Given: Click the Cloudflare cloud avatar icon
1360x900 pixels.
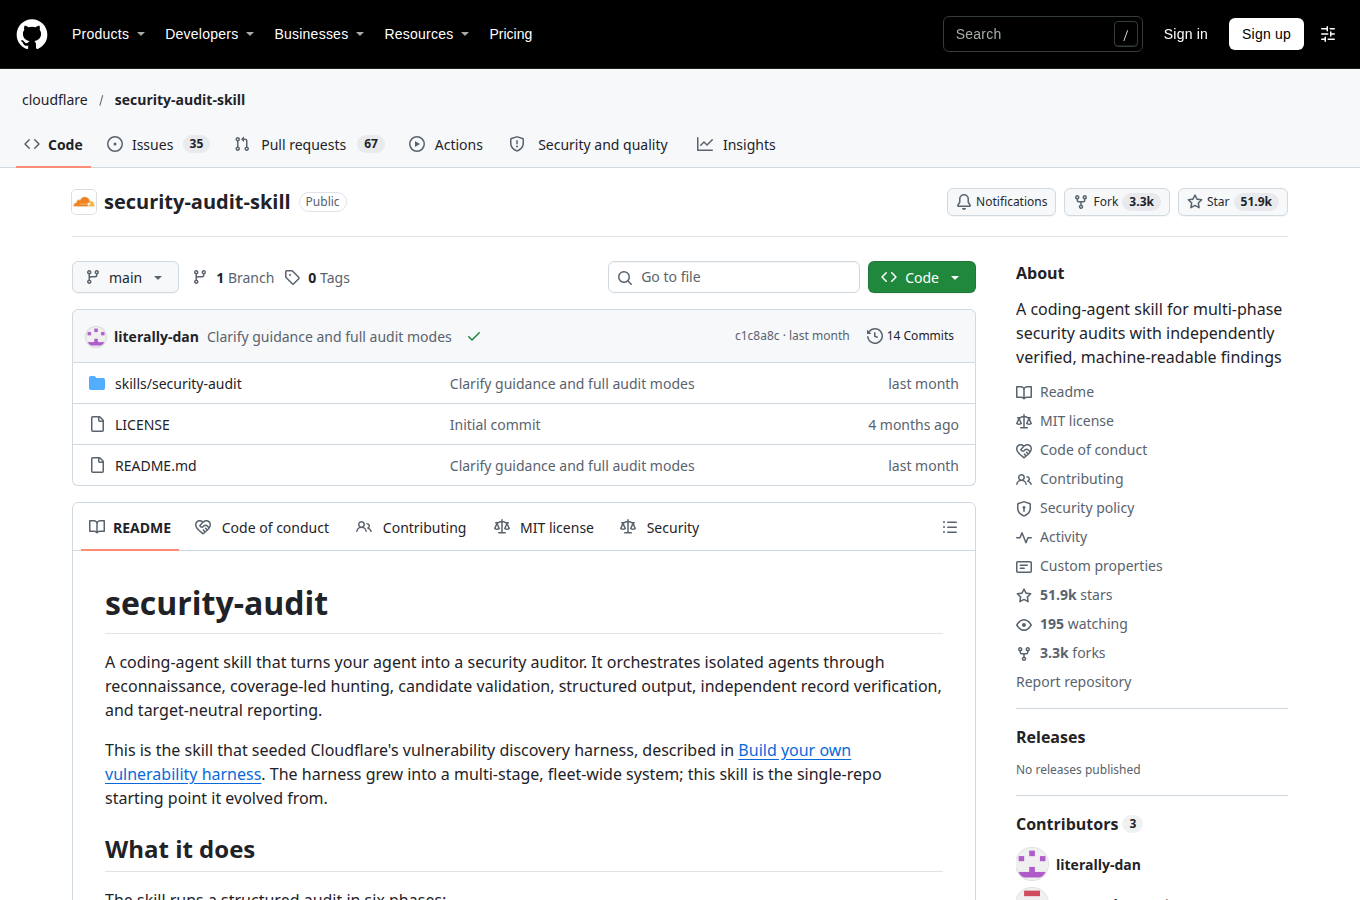Looking at the screenshot, I should [84, 202].
